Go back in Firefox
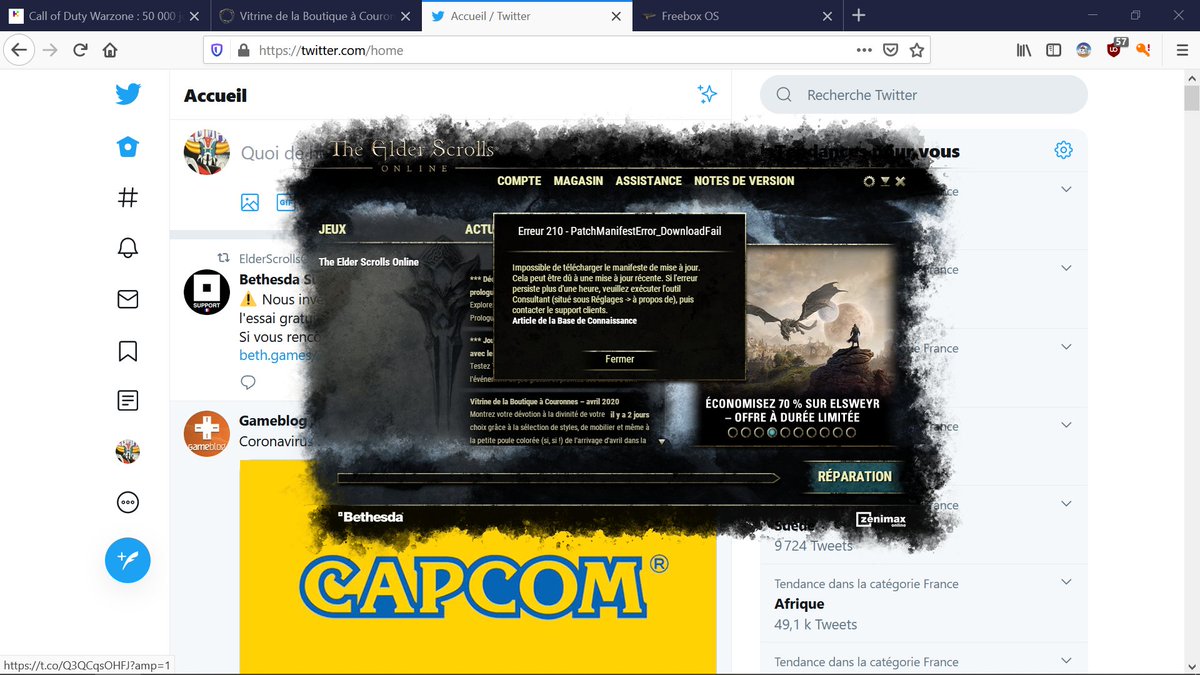This screenshot has height=675, width=1200. [x=19, y=50]
